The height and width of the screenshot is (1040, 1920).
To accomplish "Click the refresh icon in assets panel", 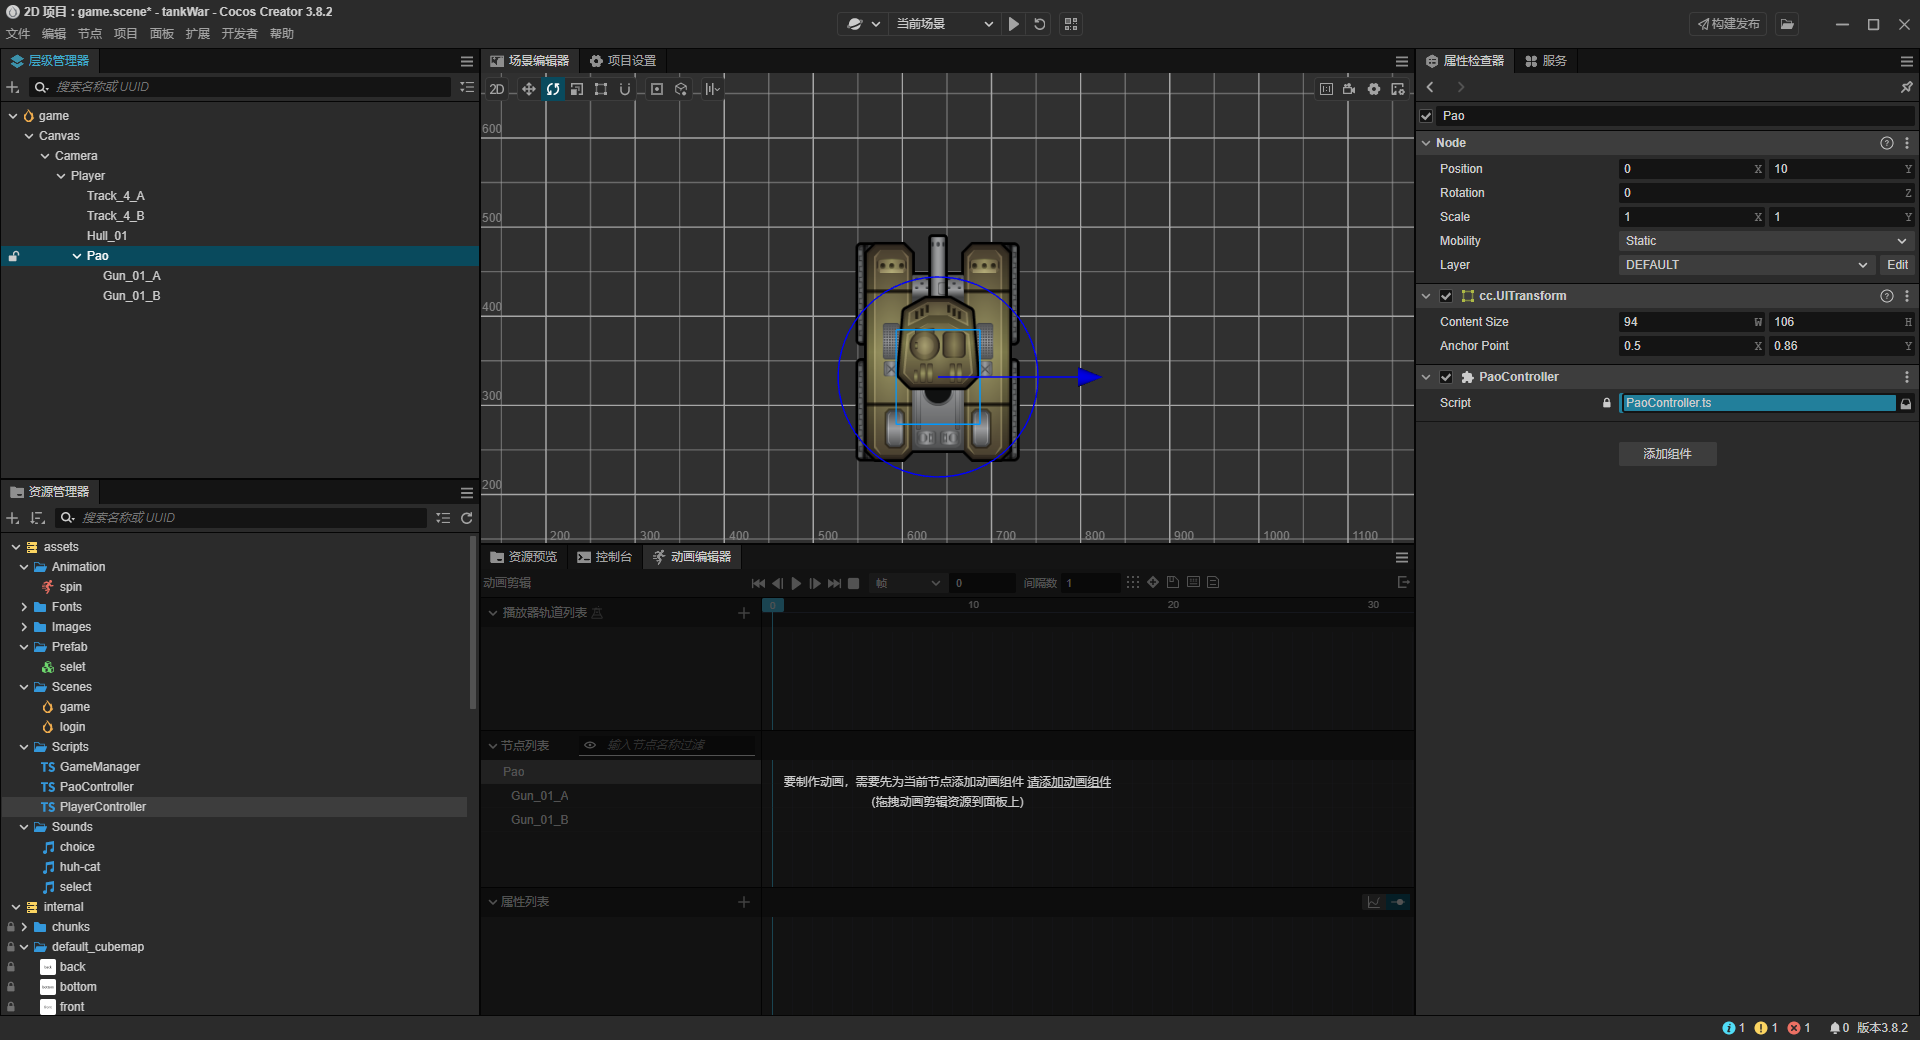I will tap(466, 518).
